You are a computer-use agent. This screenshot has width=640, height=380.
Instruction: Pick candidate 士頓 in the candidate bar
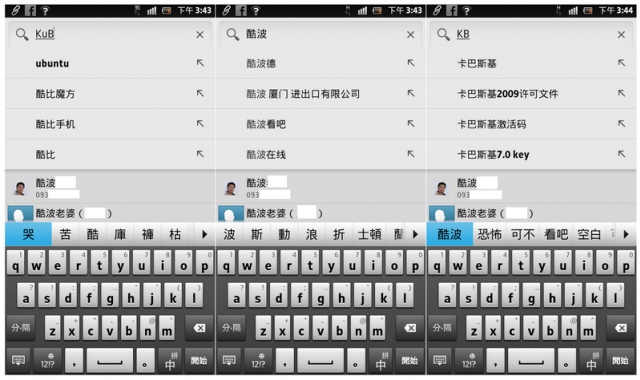pyautogui.click(x=369, y=234)
